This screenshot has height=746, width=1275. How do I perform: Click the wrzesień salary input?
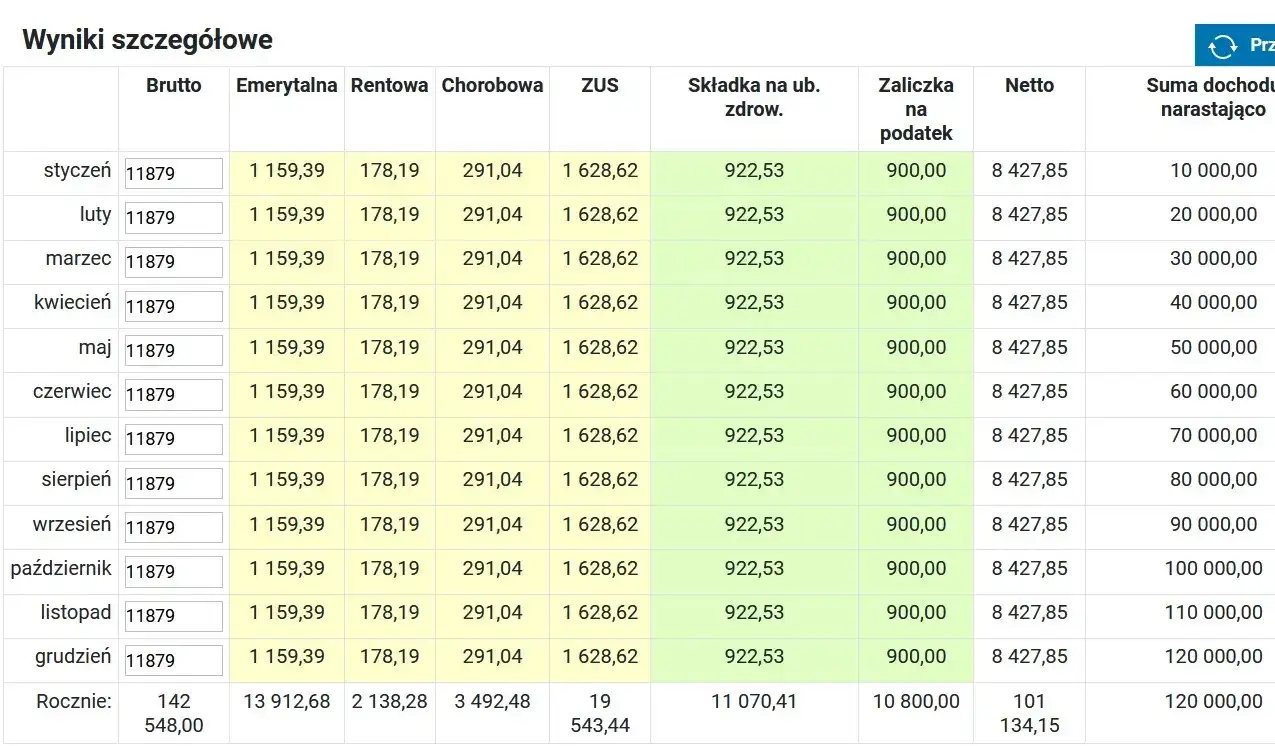172,527
